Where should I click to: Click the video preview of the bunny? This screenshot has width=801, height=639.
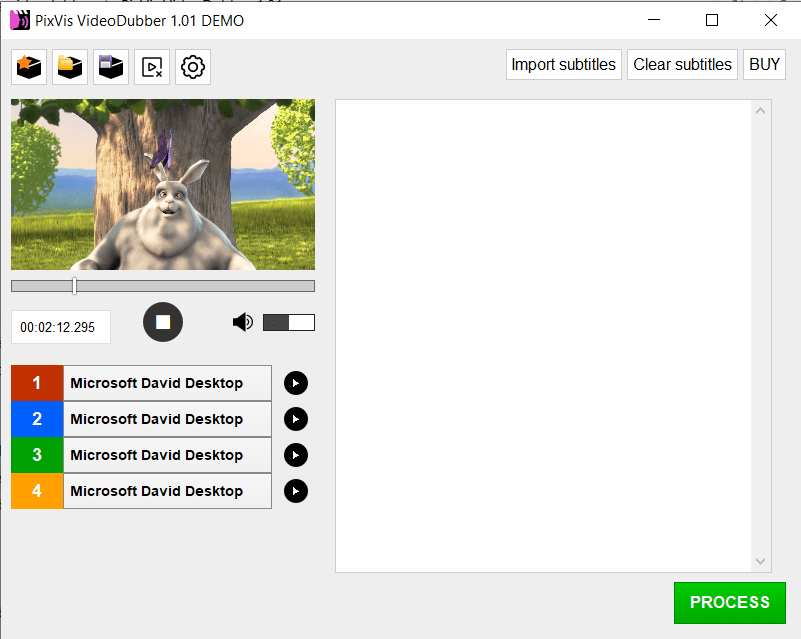[163, 184]
